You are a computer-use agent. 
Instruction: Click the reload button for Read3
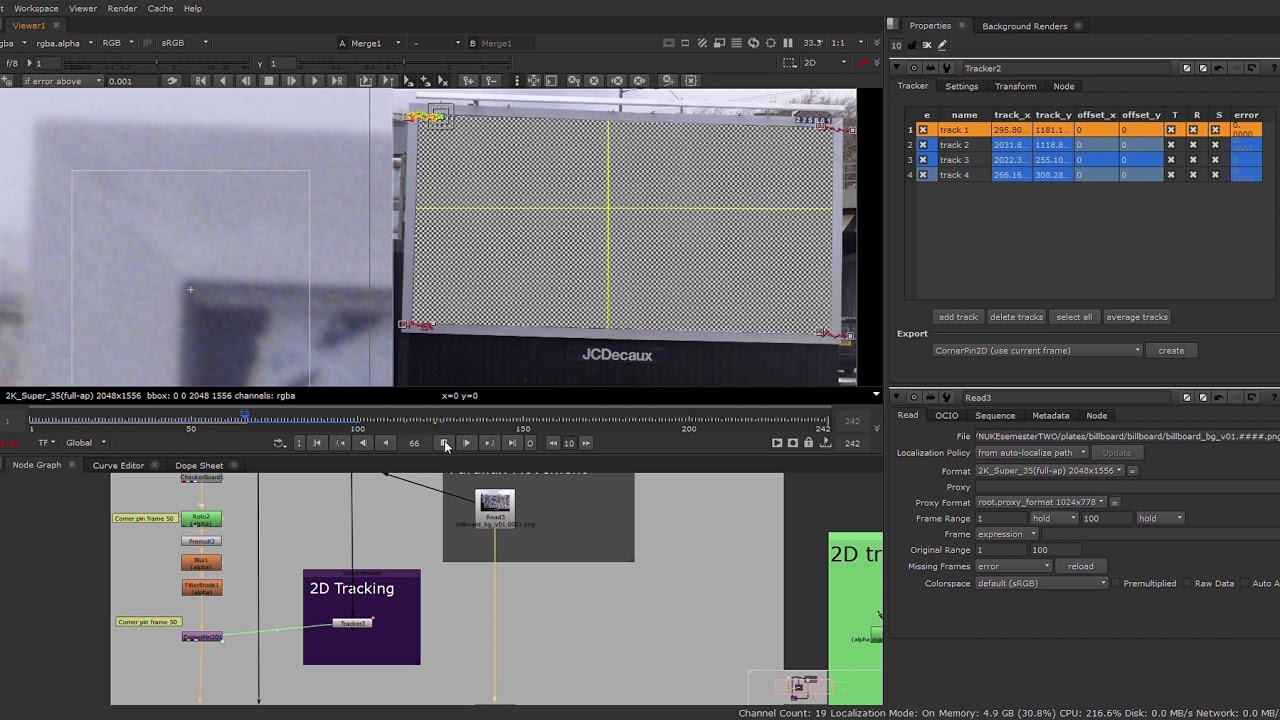pos(1080,566)
